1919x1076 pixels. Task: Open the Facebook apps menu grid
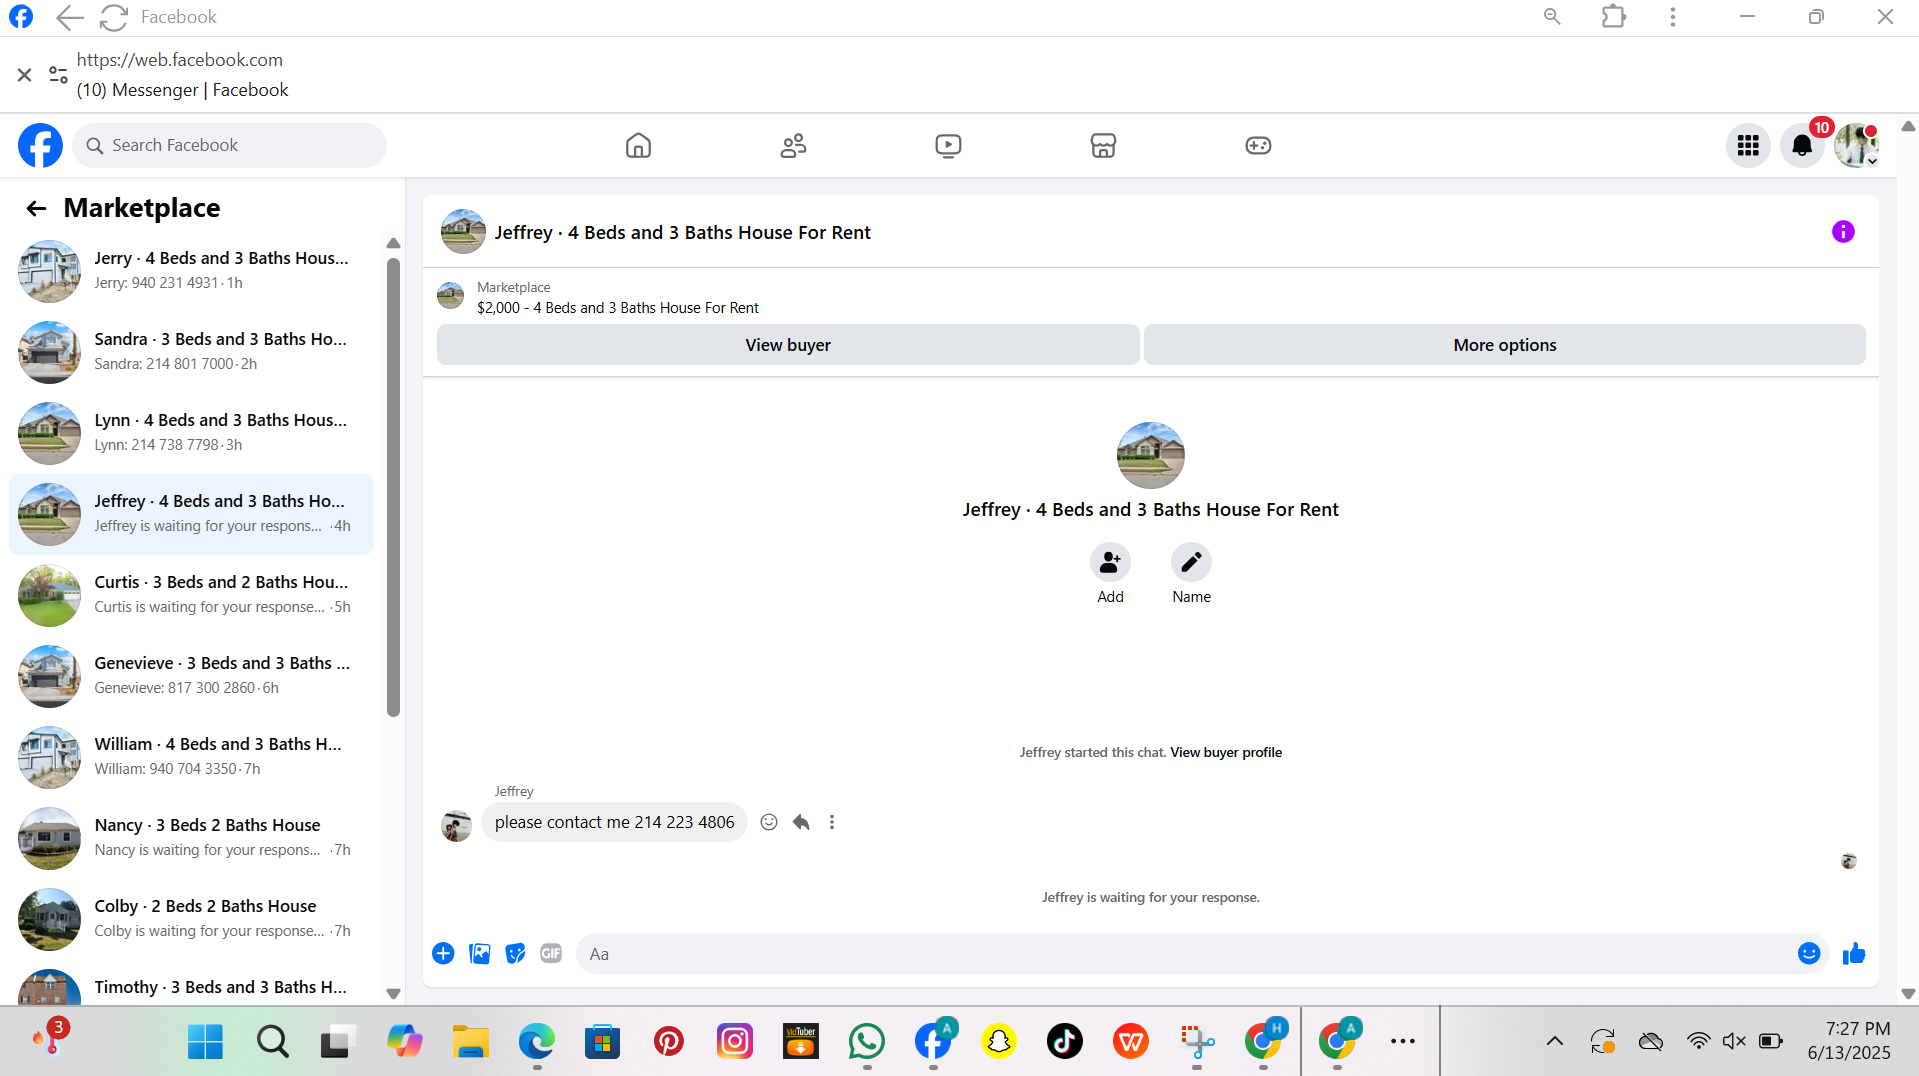coord(1748,146)
